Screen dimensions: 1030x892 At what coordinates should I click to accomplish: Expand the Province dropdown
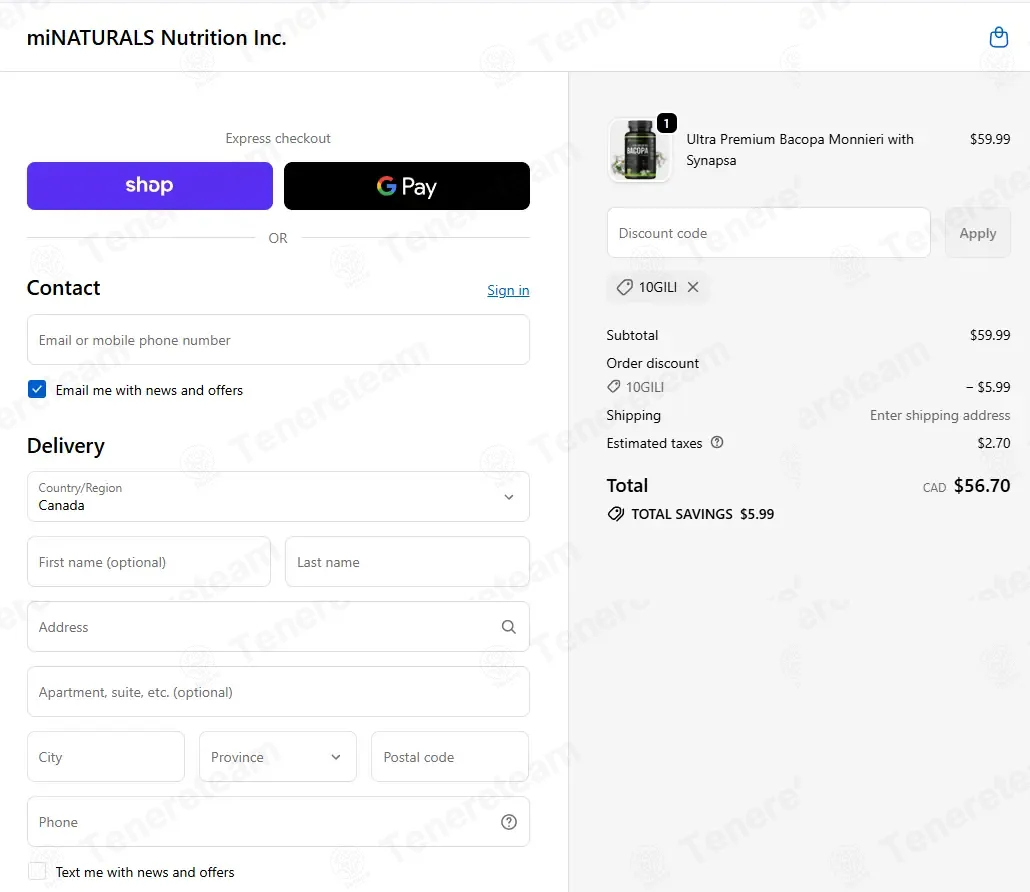(278, 757)
